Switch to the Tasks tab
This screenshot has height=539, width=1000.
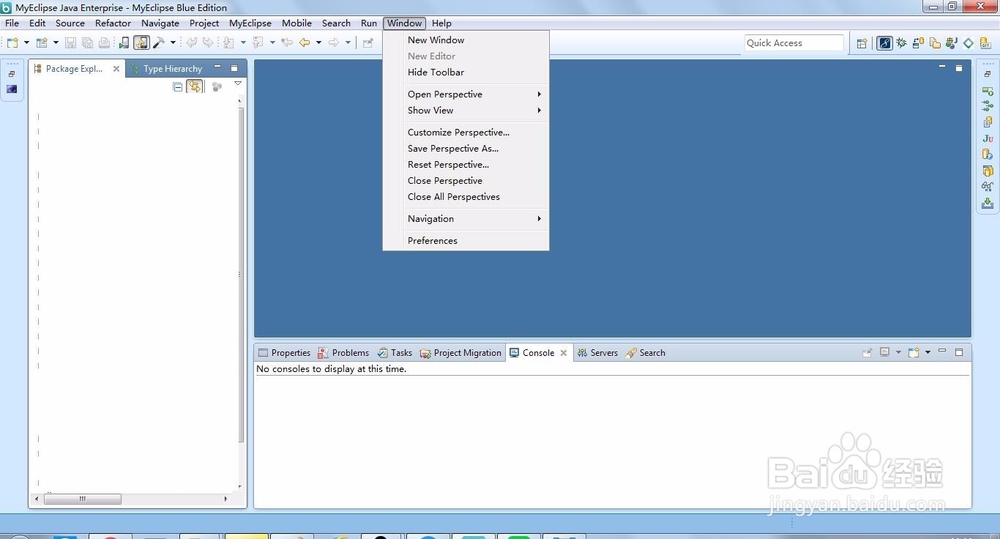[395, 353]
